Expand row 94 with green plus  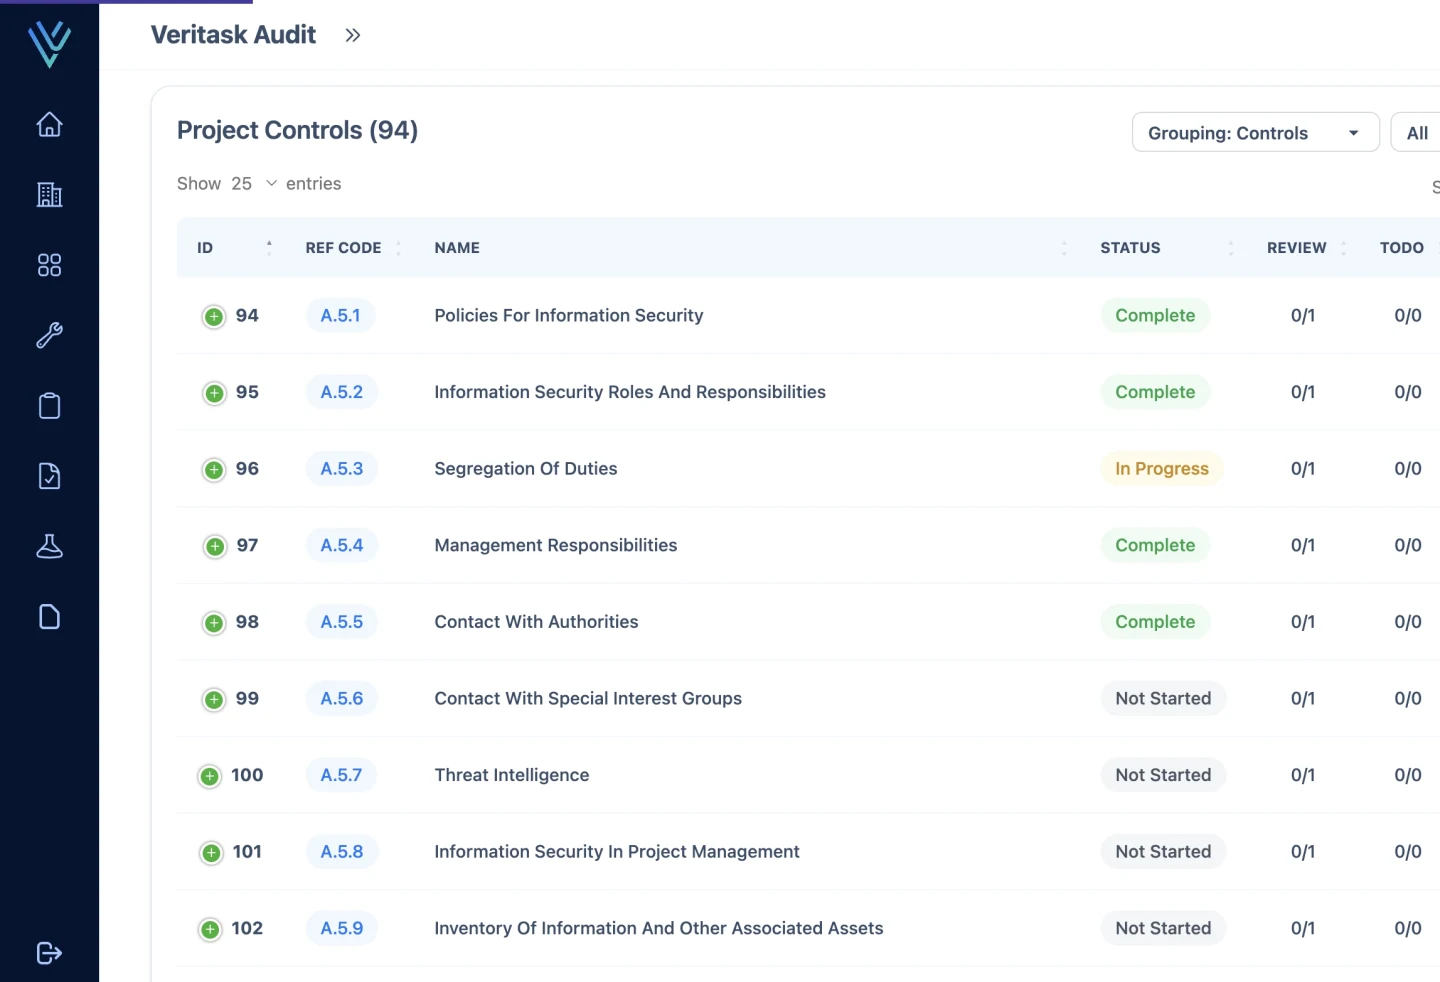214,317
